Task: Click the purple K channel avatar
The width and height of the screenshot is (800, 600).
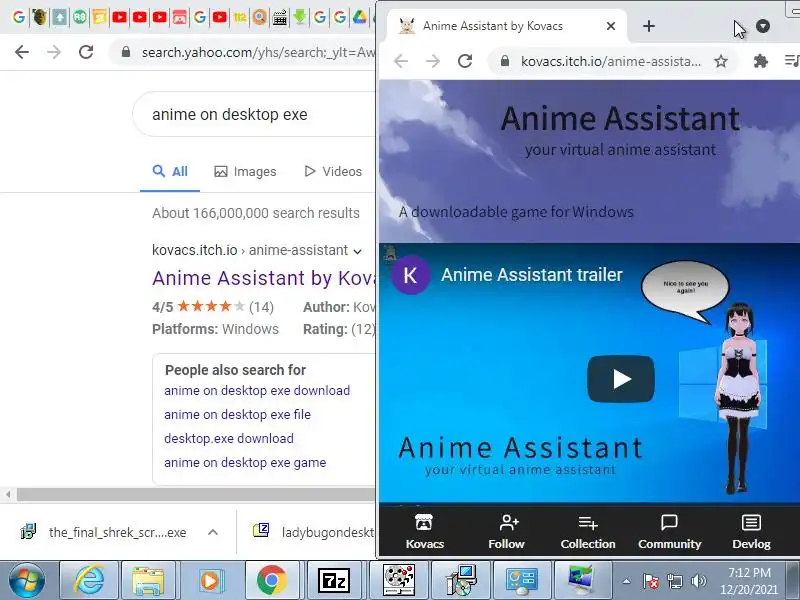Action: tap(410, 275)
